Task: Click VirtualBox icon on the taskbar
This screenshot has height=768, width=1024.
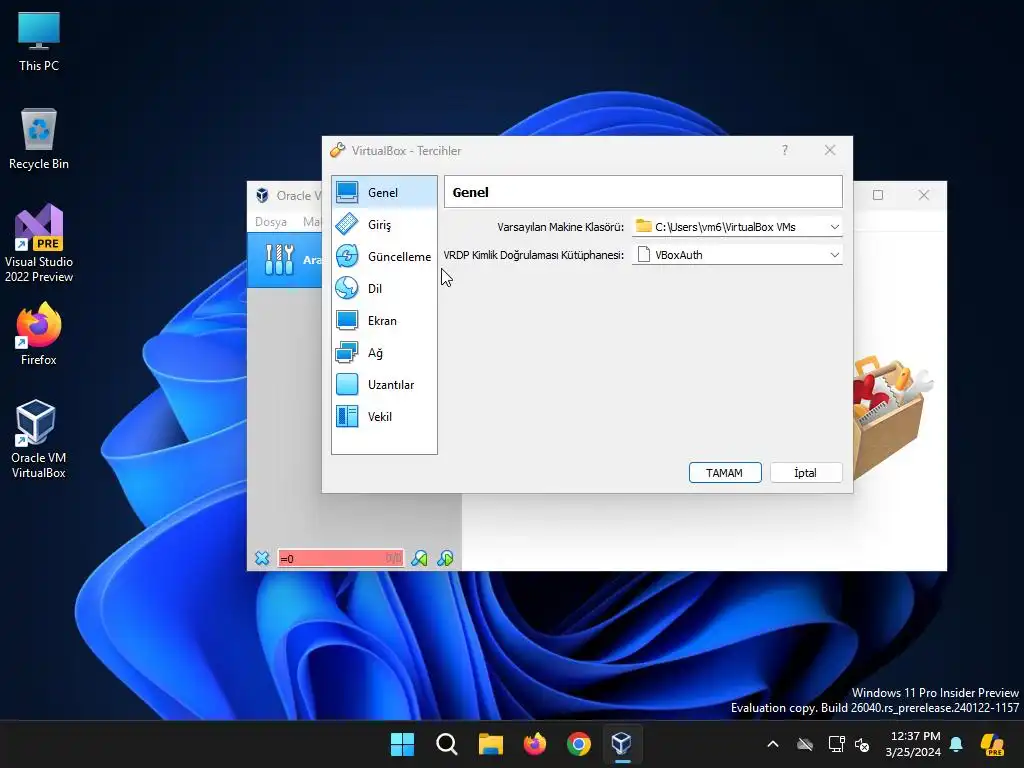Action: pos(622,744)
